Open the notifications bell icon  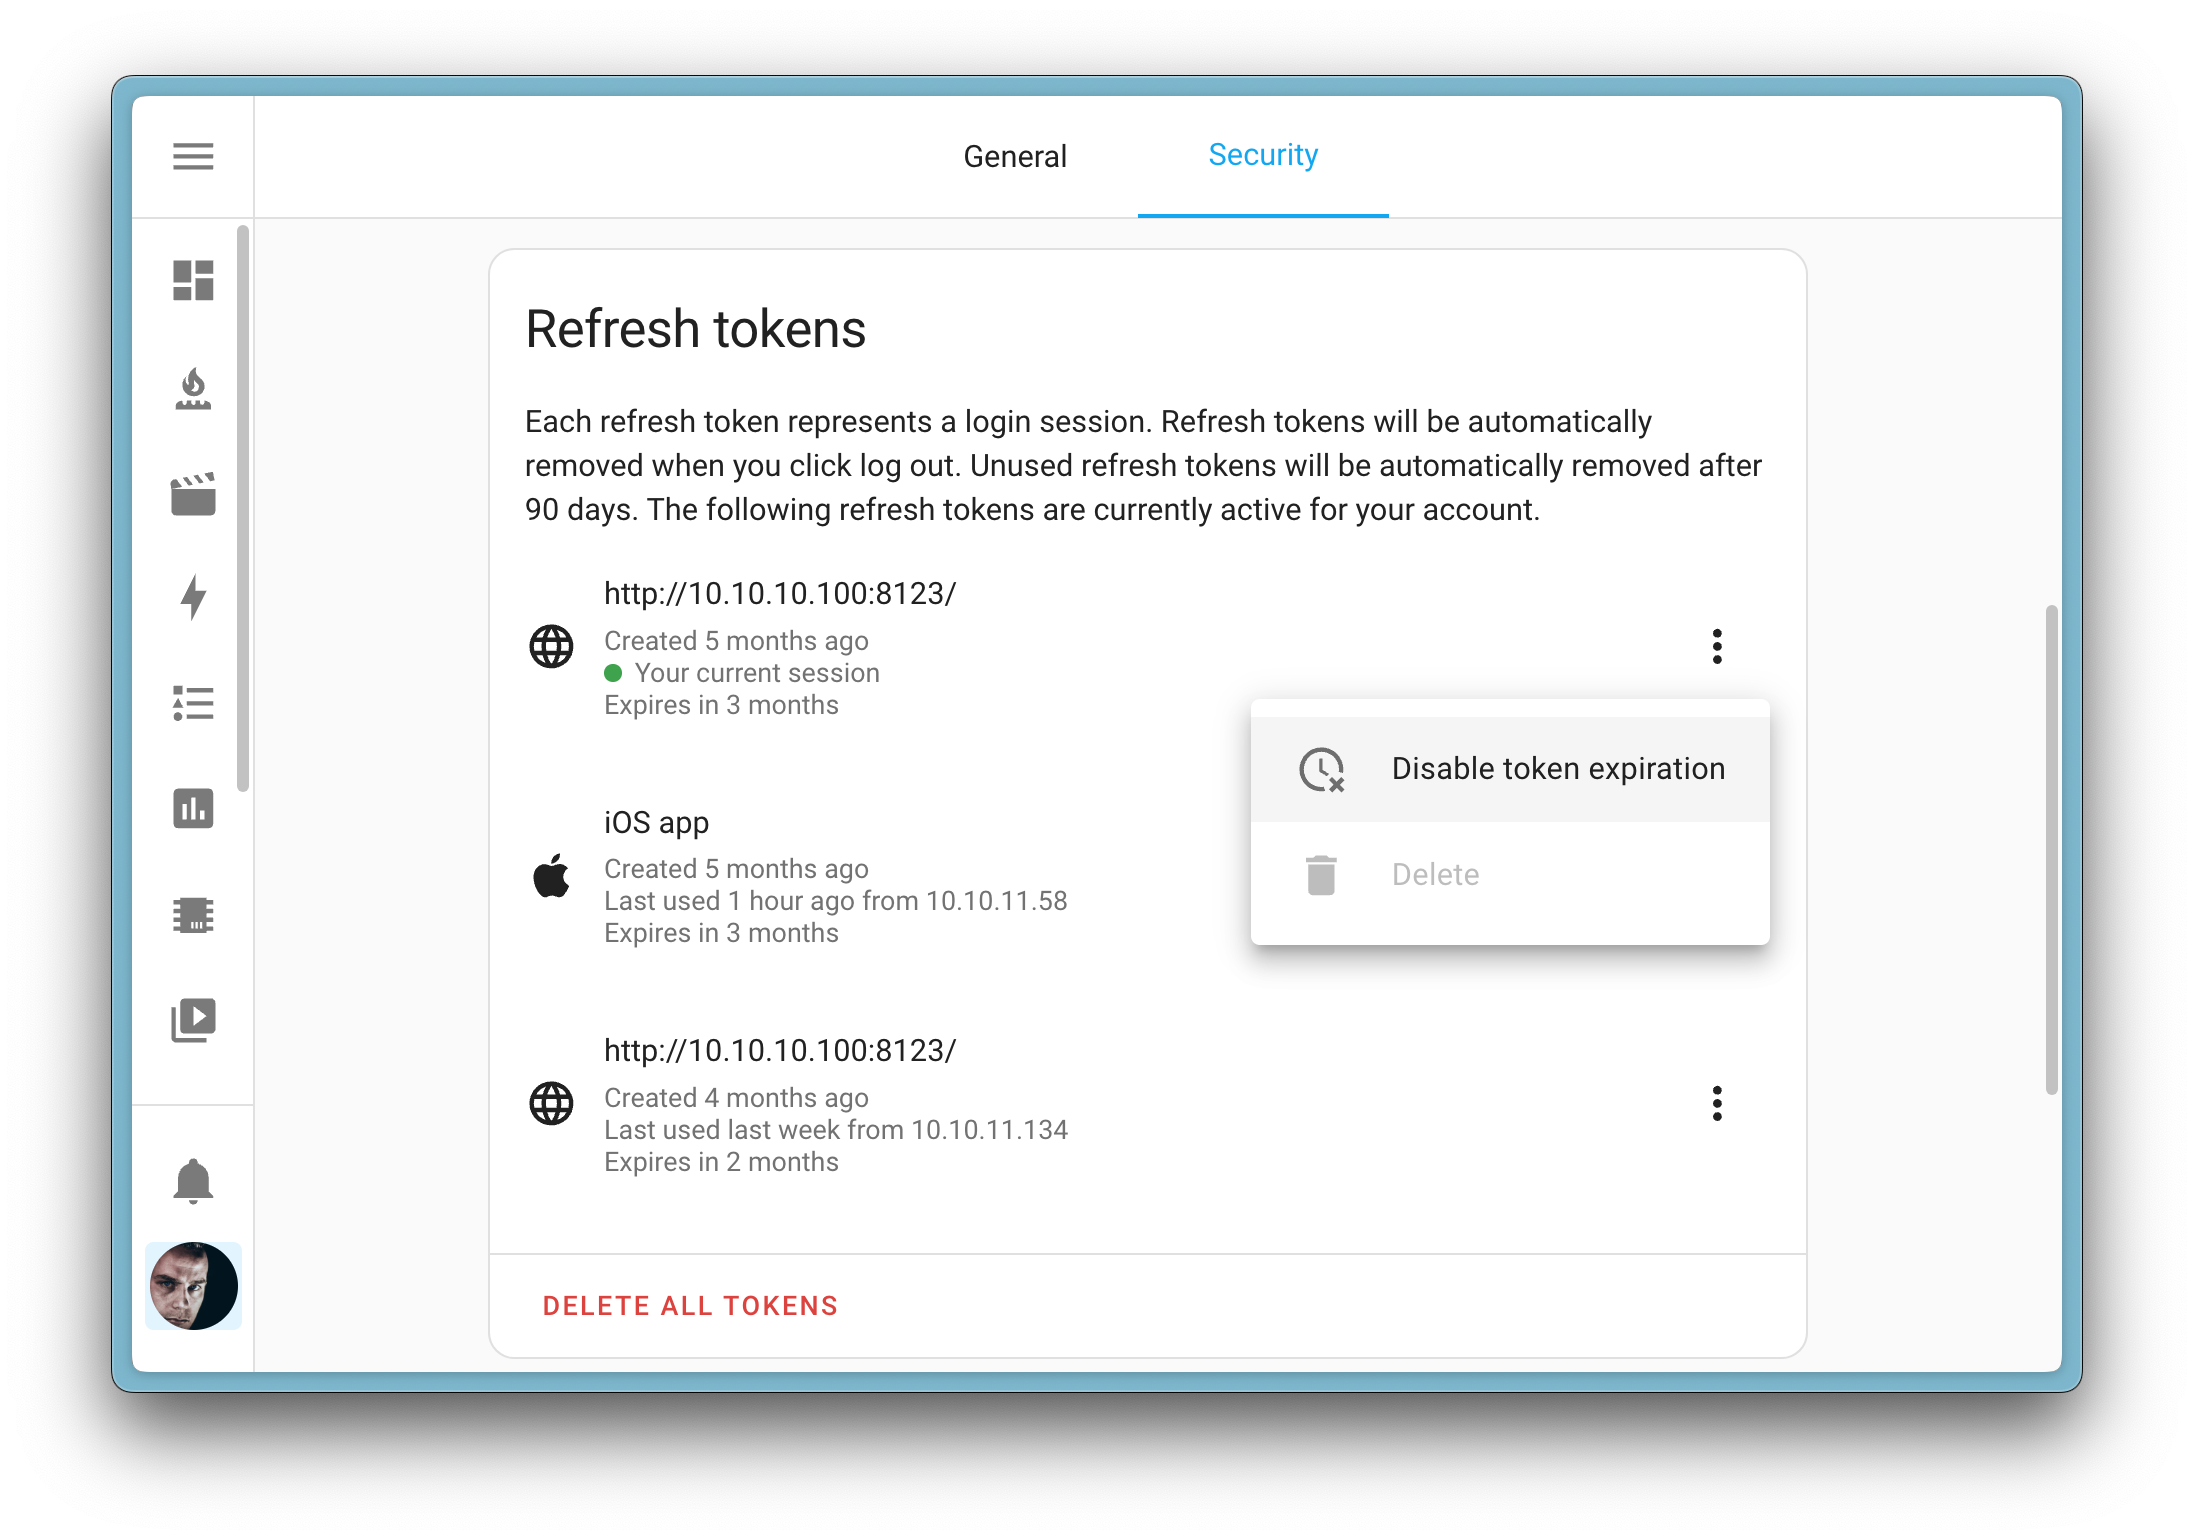point(193,1182)
